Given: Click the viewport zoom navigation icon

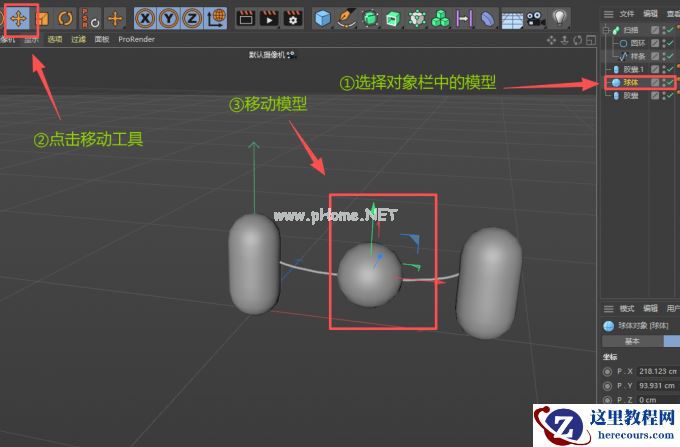Looking at the screenshot, I should tap(564, 40).
